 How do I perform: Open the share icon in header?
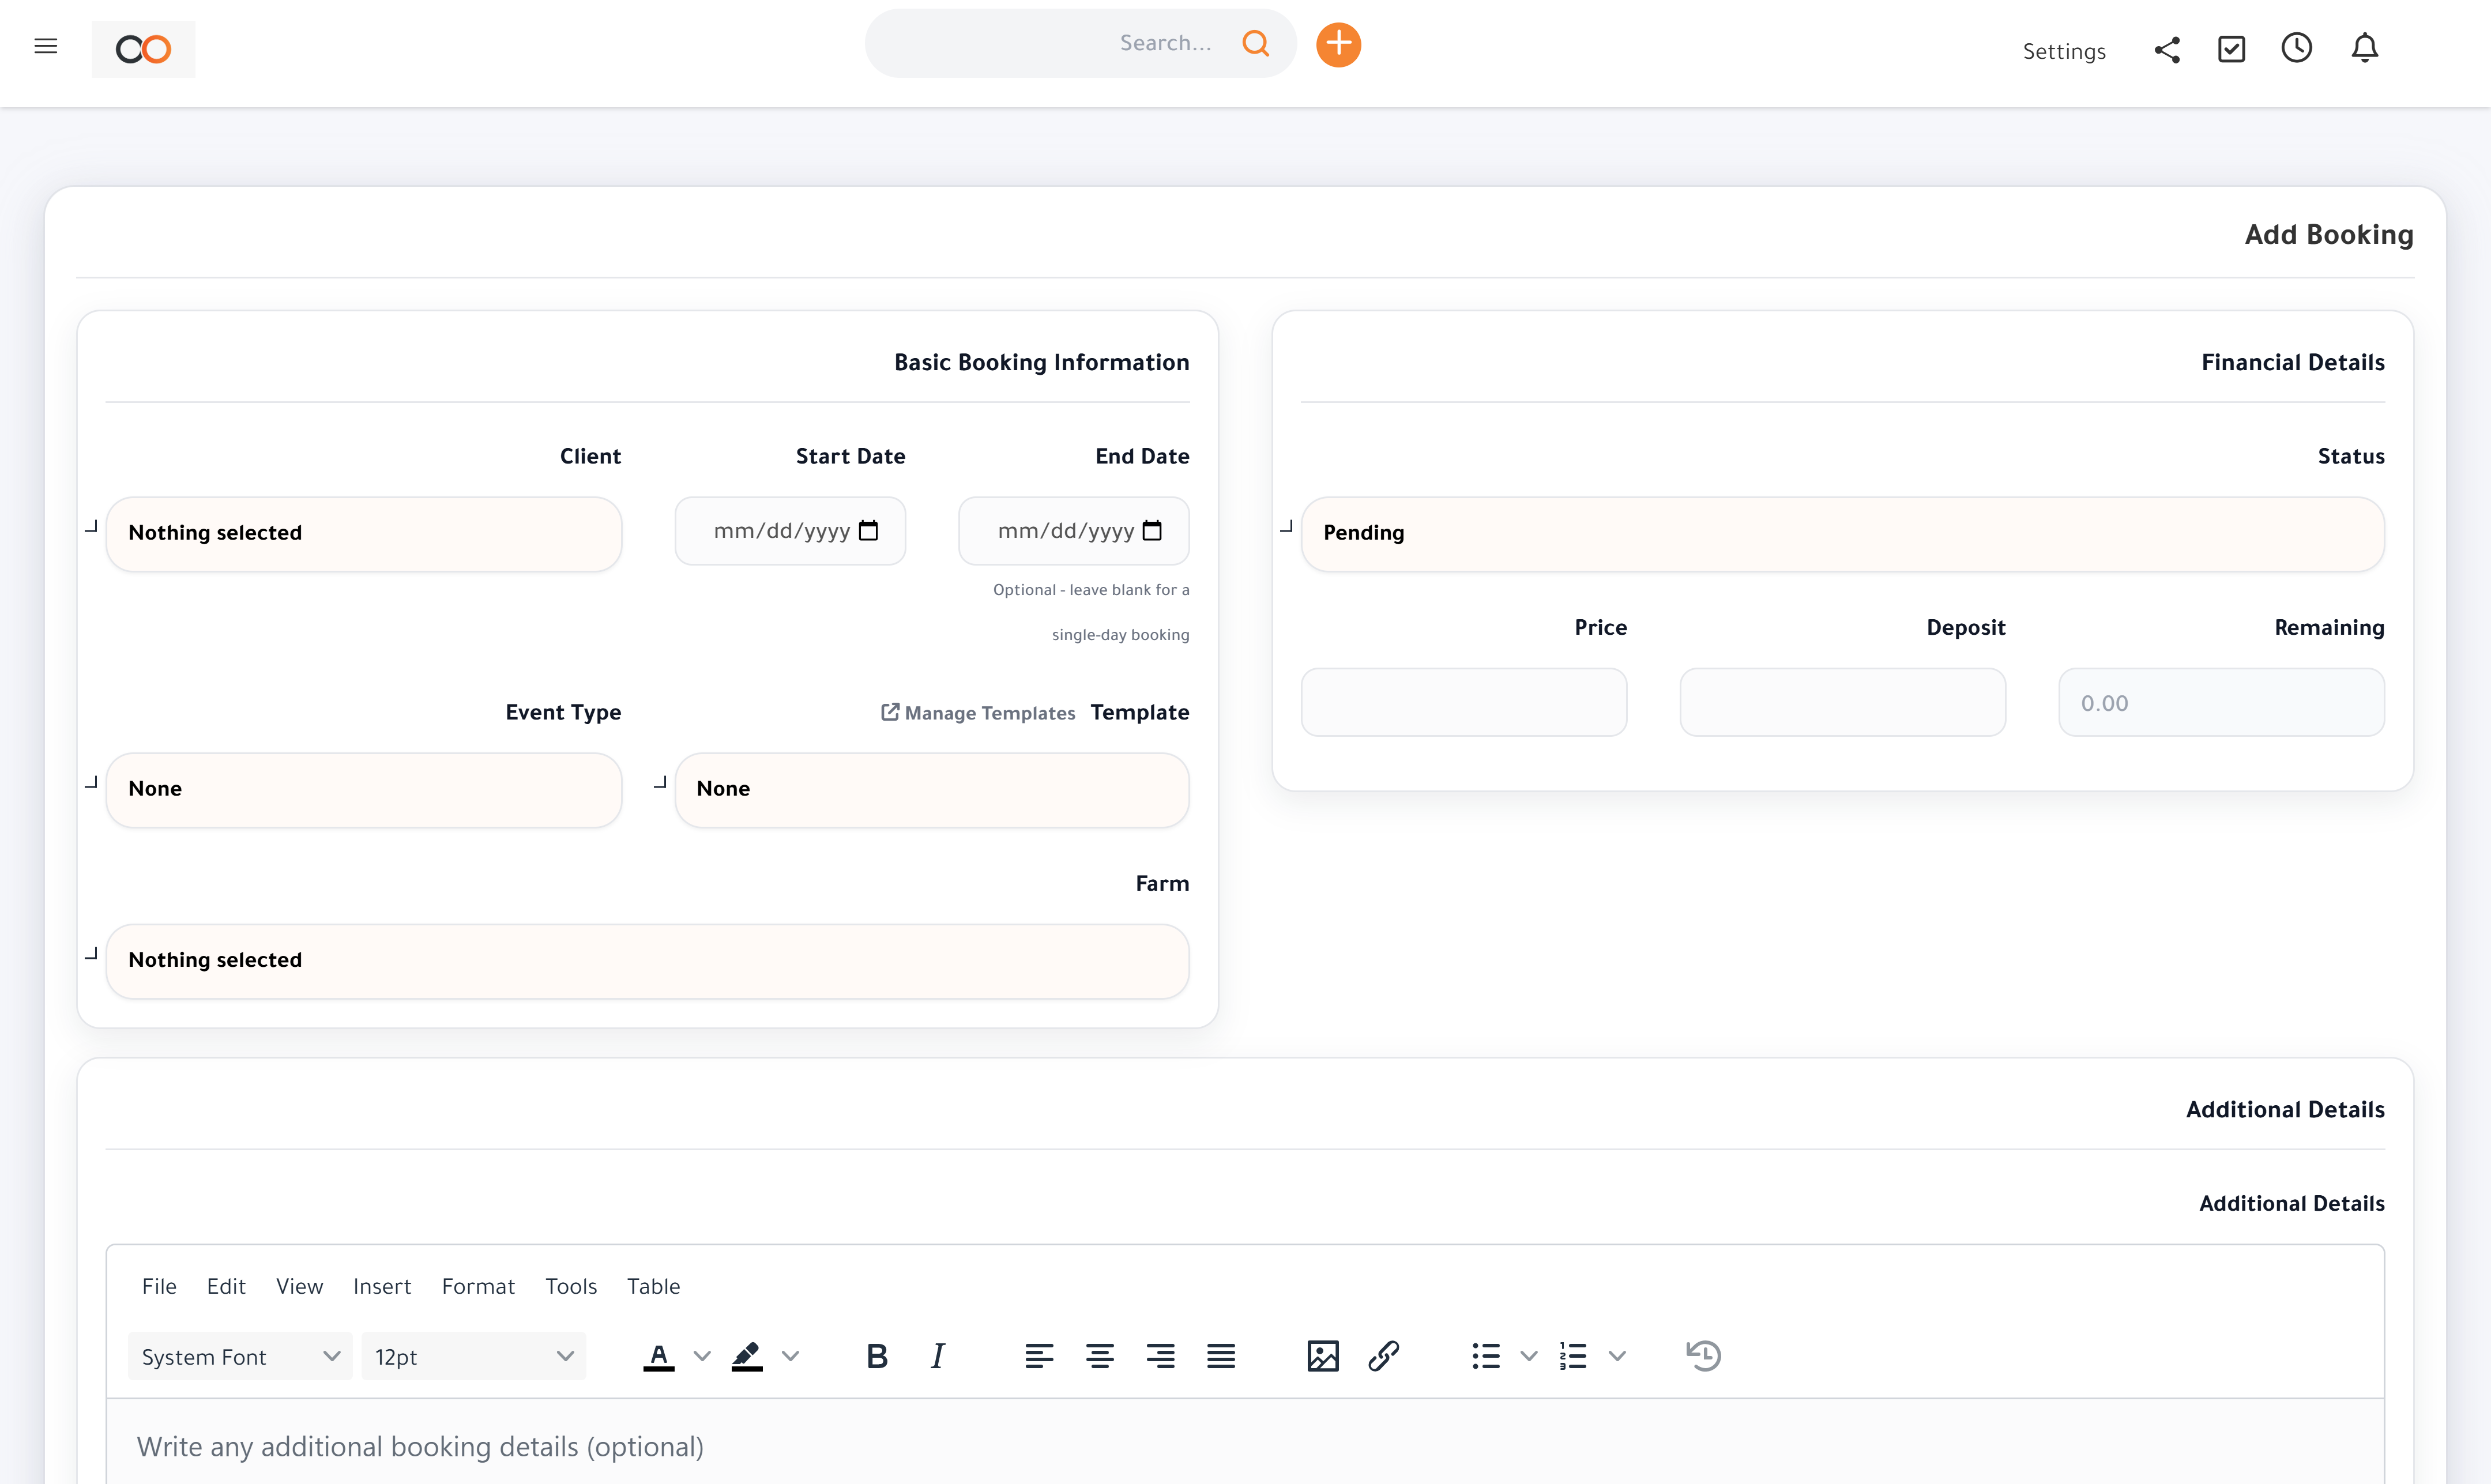pyautogui.click(x=2167, y=50)
